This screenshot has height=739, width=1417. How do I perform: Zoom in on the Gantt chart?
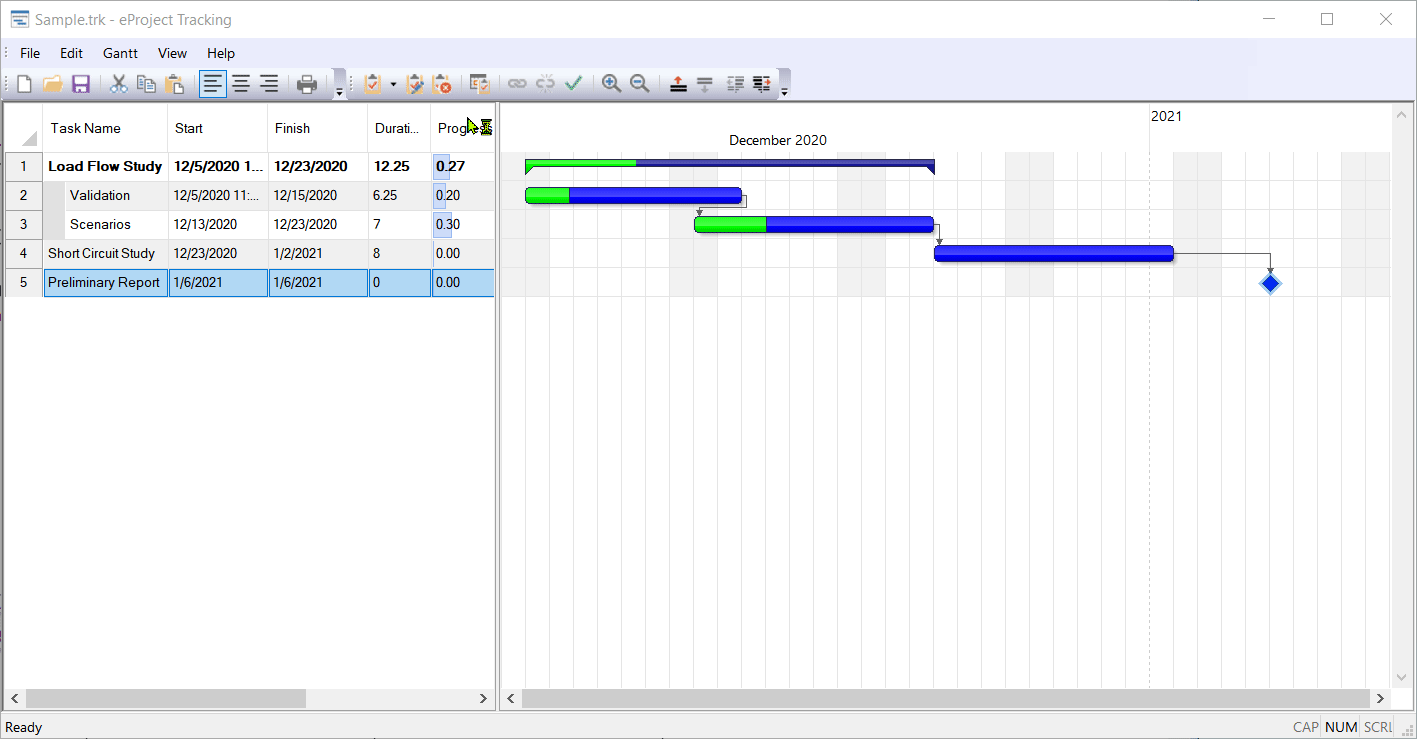(612, 84)
